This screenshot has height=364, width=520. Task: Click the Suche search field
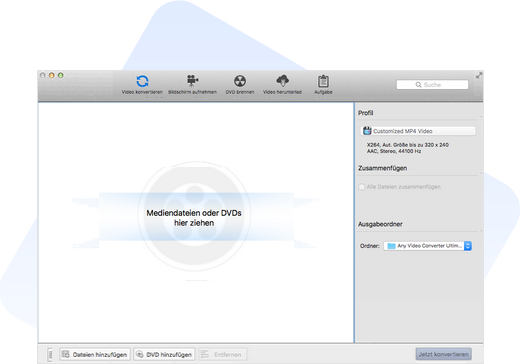pyautogui.click(x=432, y=85)
